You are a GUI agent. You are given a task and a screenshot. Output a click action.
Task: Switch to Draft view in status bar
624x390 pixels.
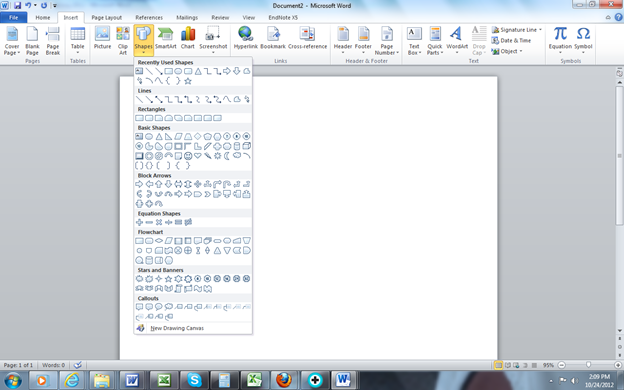(534, 365)
